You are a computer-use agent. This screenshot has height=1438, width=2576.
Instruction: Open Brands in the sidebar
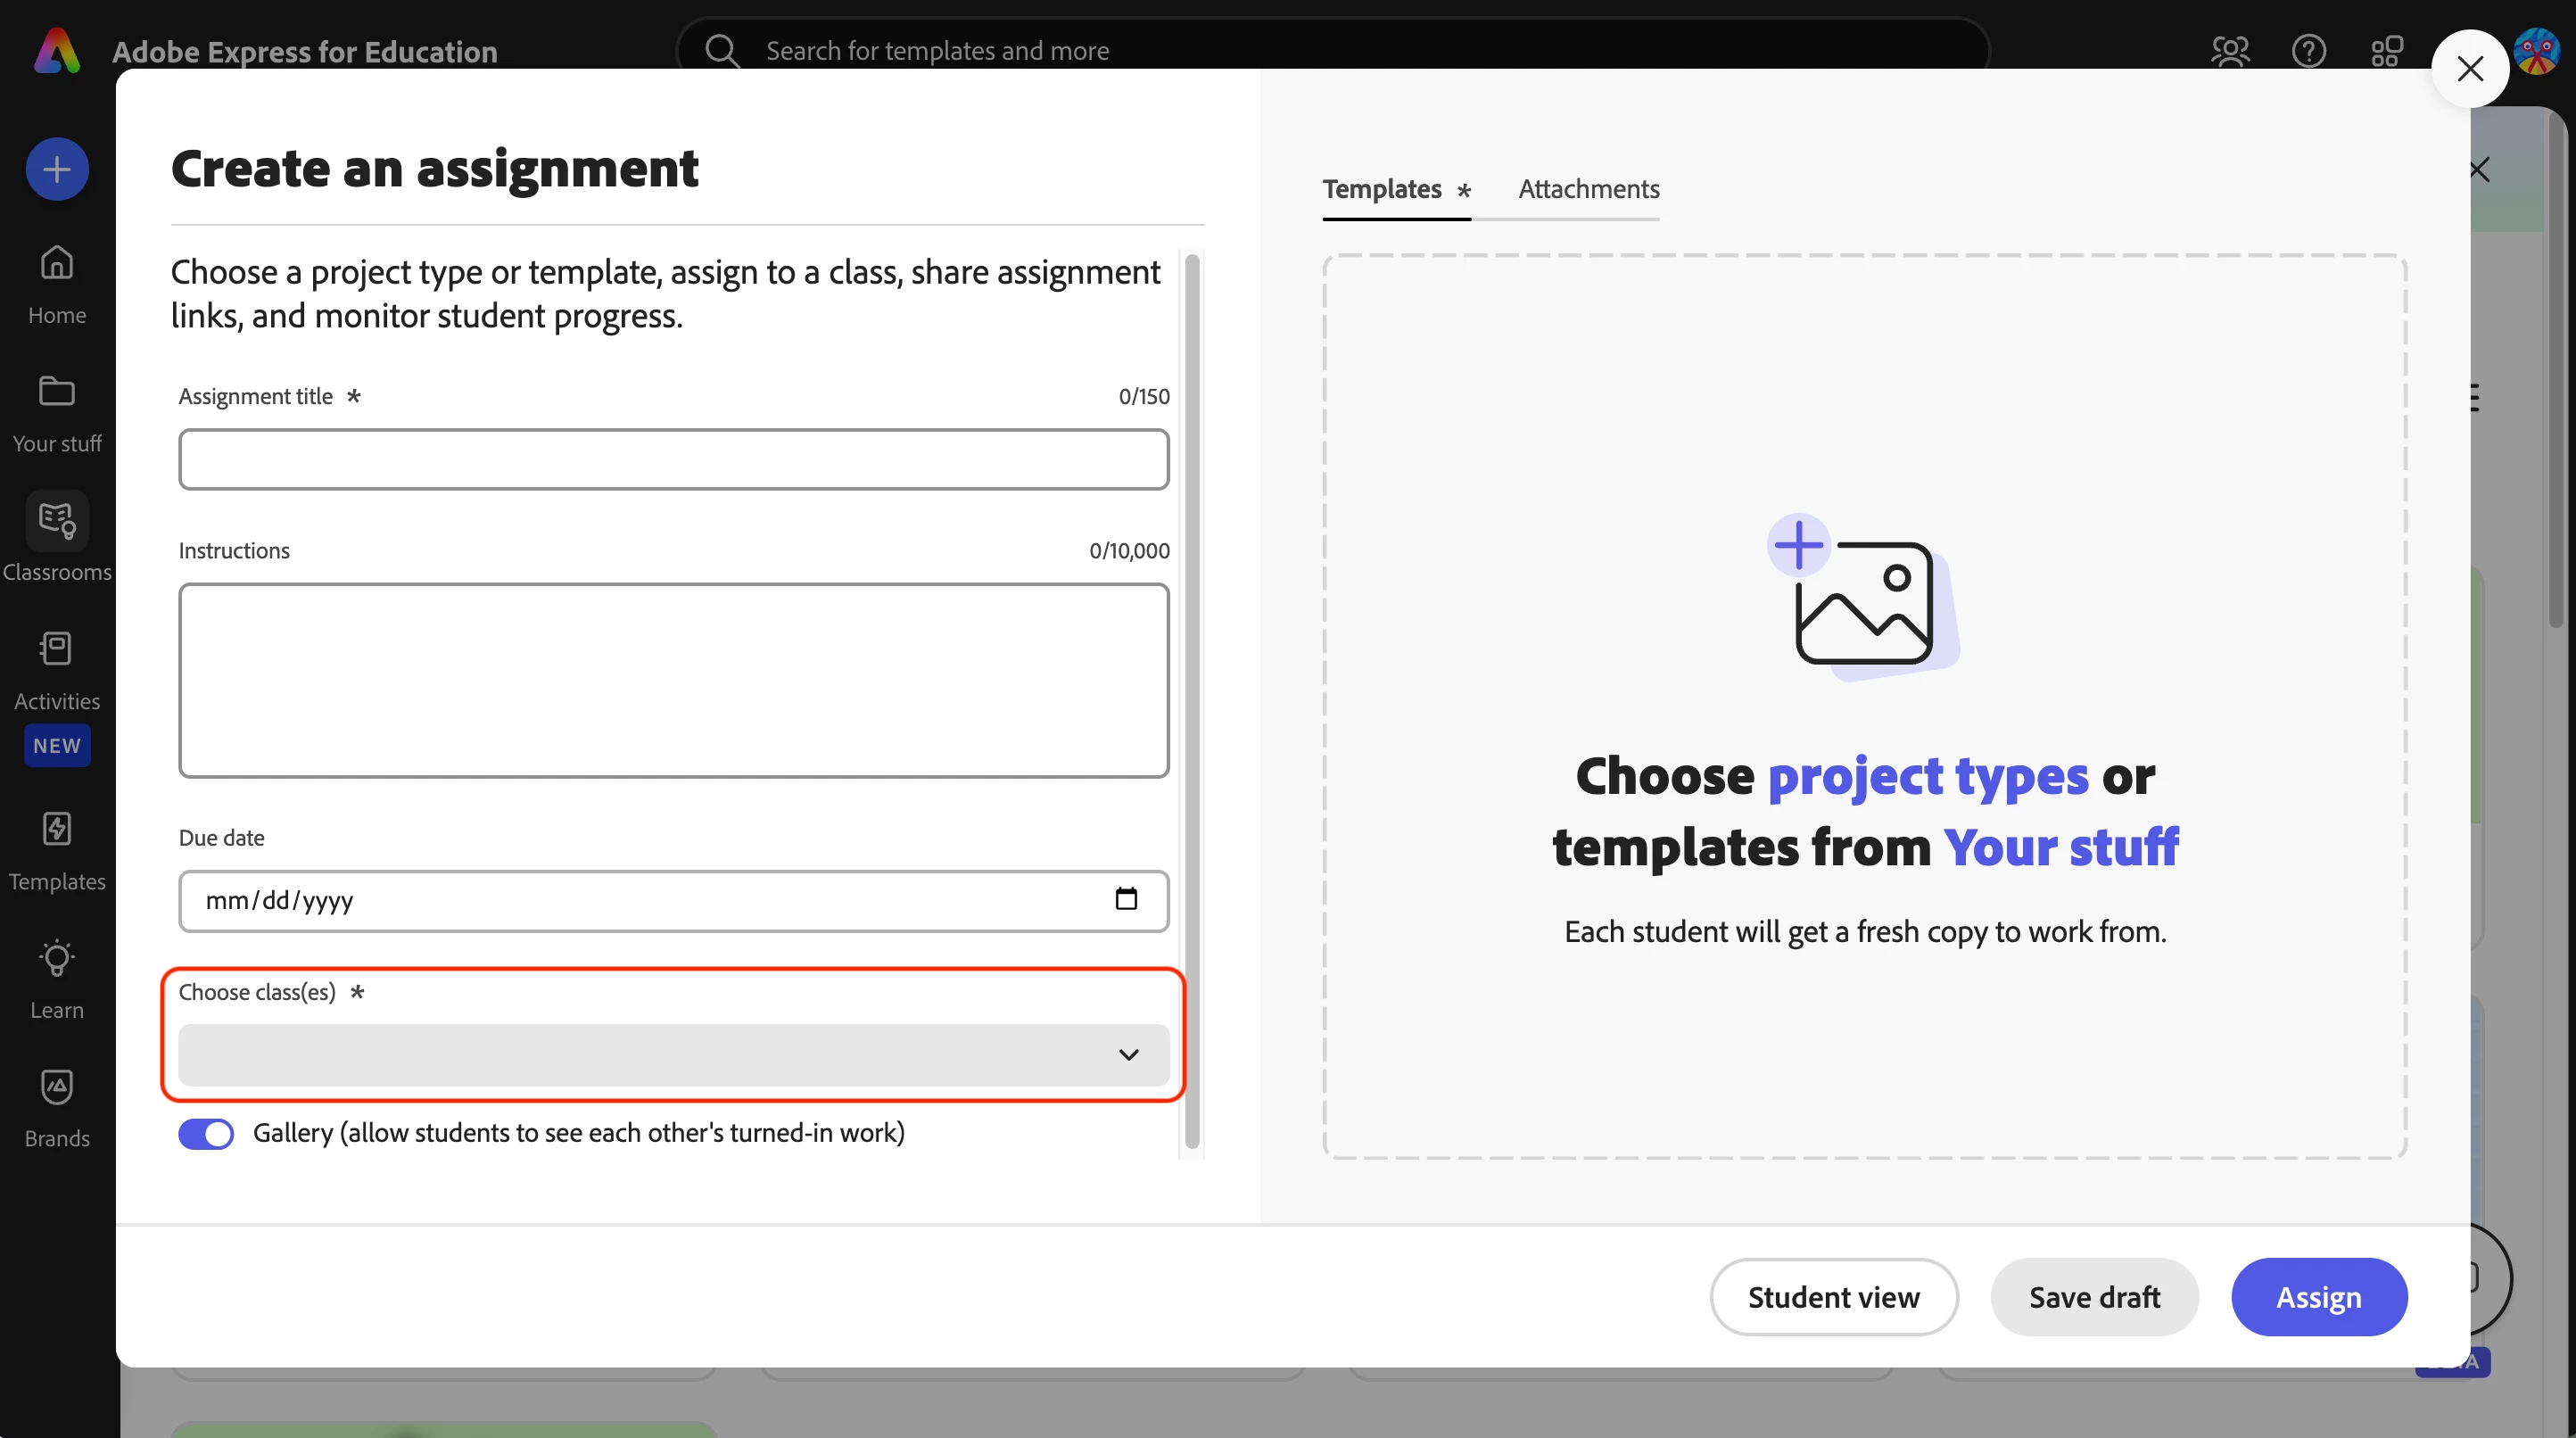coord(57,1108)
